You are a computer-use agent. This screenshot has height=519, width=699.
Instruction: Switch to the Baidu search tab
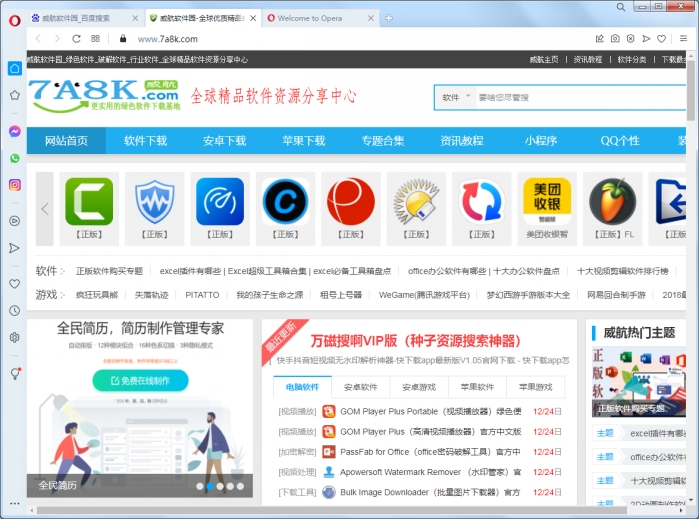85,18
